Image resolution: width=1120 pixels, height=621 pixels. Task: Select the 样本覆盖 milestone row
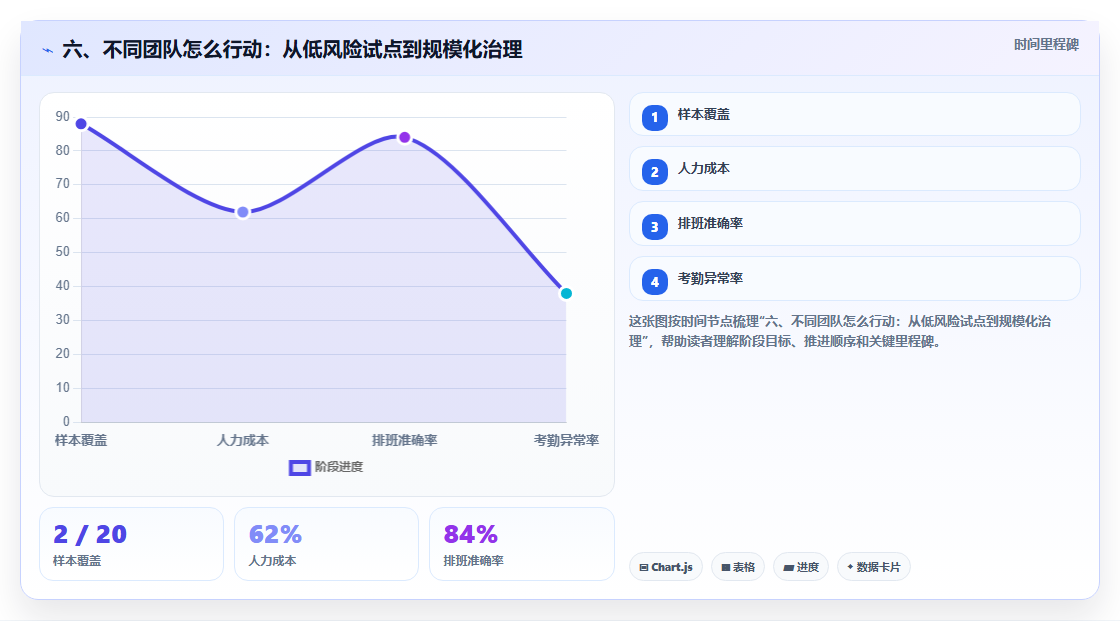click(x=854, y=114)
